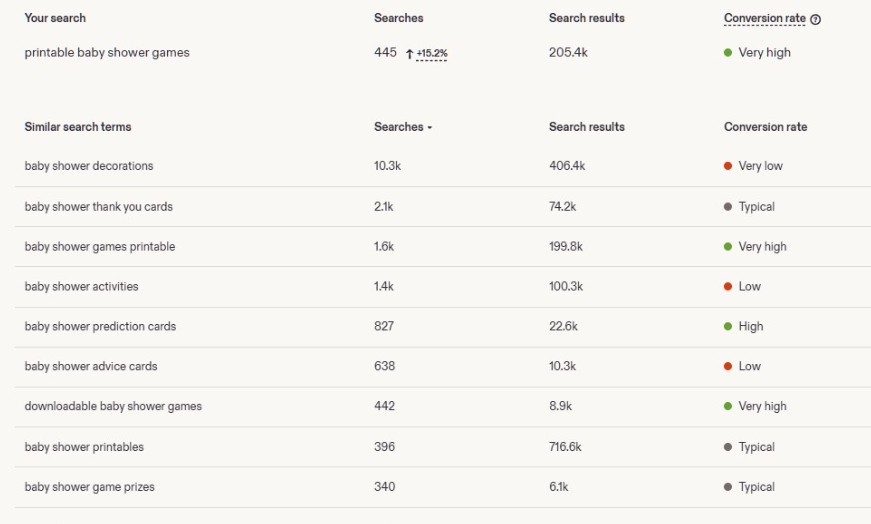
Task: Click red status dot for baby shower decorations
Action: point(728,166)
